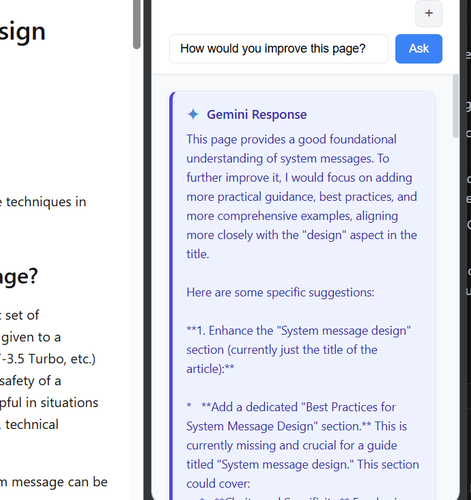Click the '**1. Enhance the "System message design"' line
Image resolution: width=471 pixels, height=500 pixels.
tap(299, 331)
